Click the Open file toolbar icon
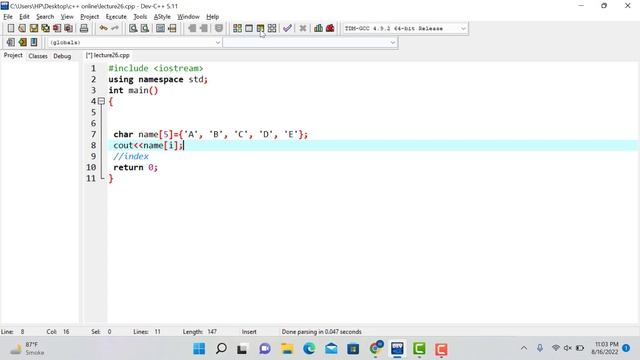 (x=22, y=28)
